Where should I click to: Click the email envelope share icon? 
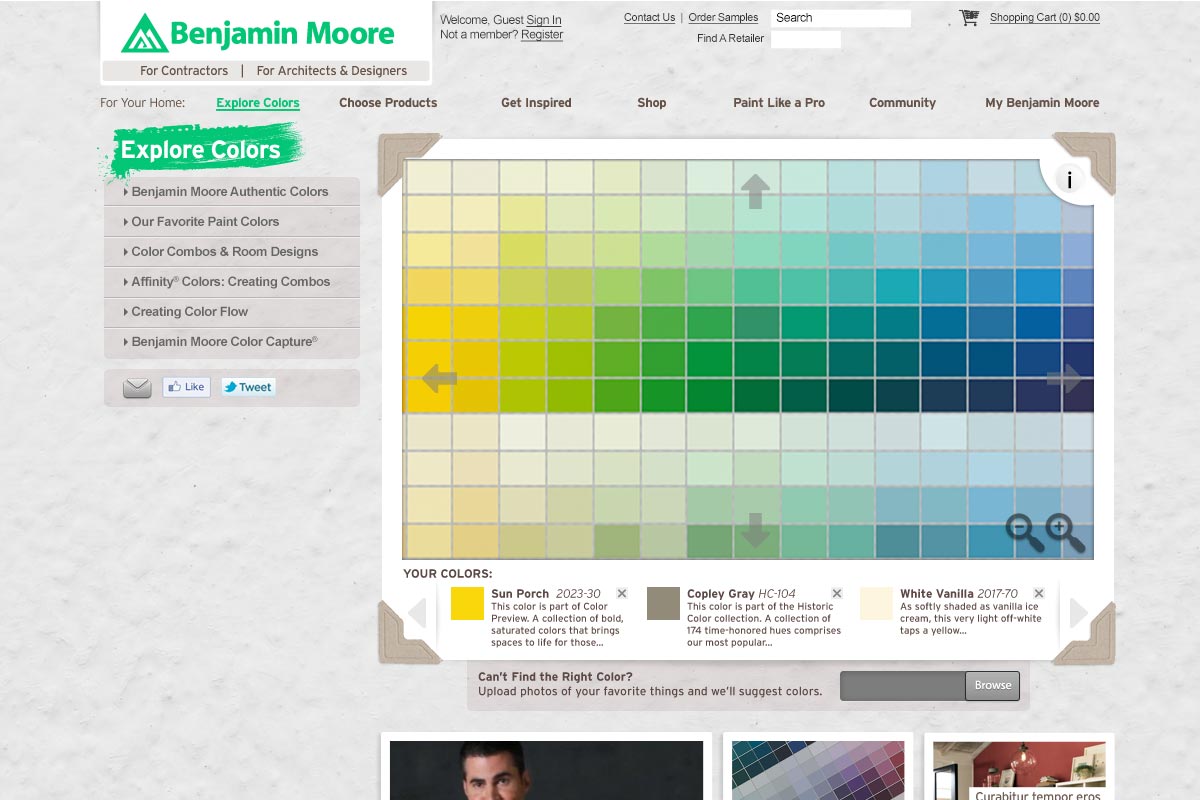pyautogui.click(x=137, y=388)
